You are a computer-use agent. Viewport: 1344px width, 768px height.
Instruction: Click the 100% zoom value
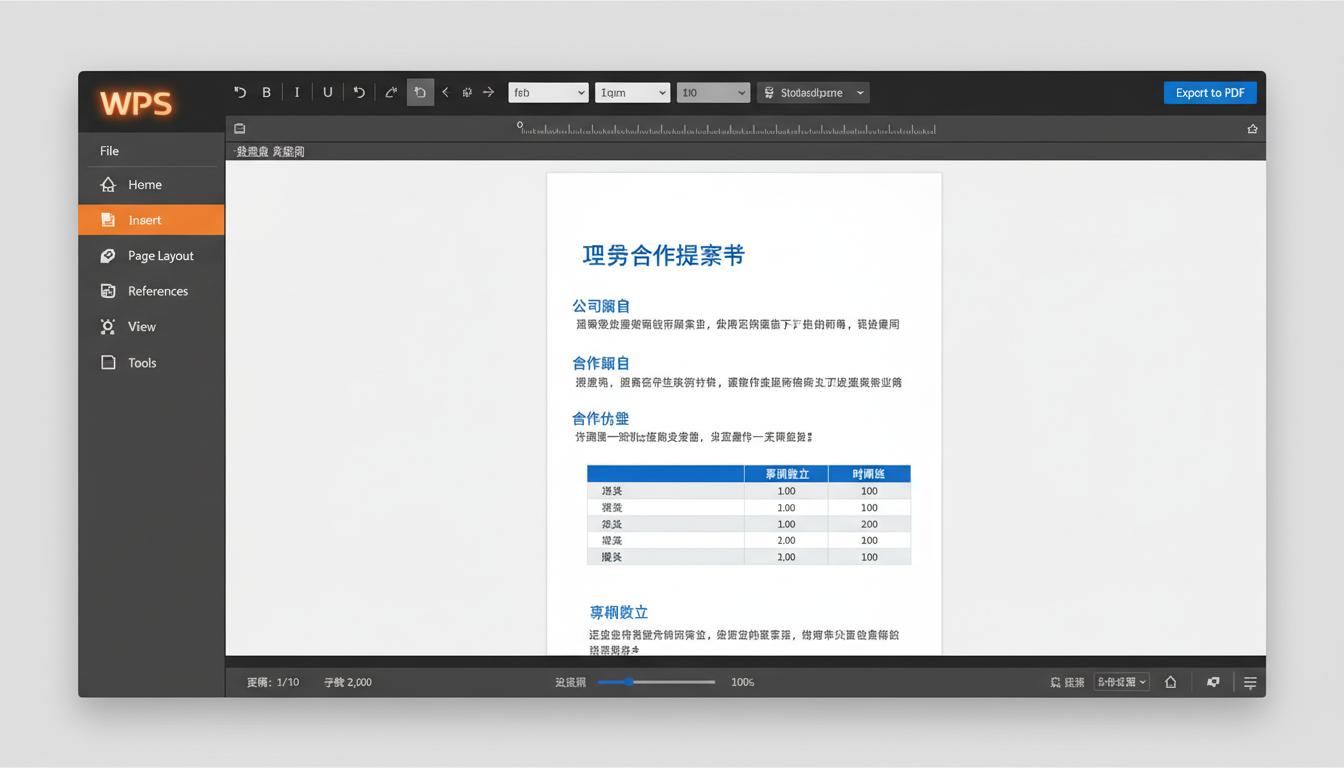point(742,682)
